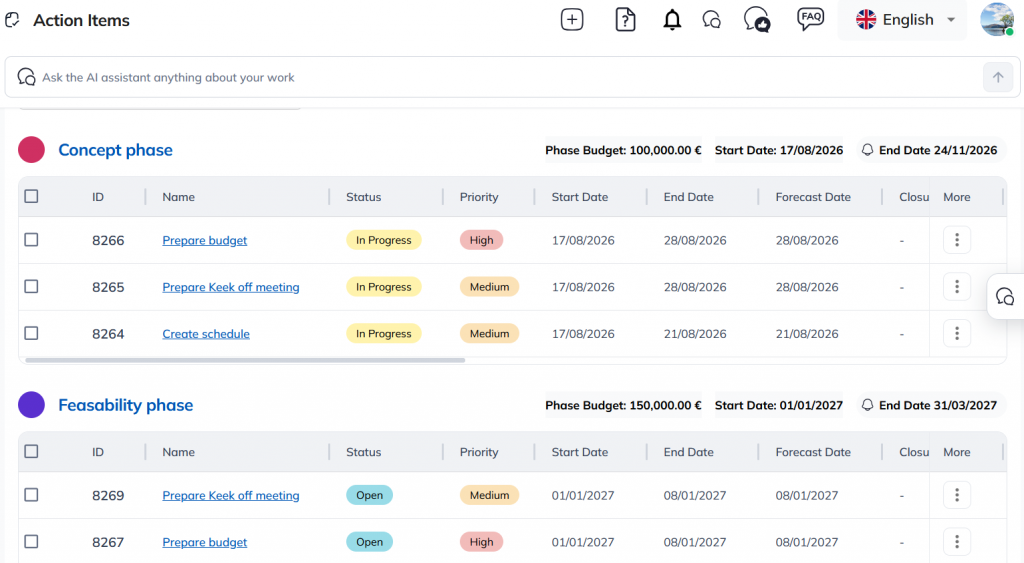This screenshot has height=563, width=1024.
Task: Open the Medium priority badge on task 8264
Action: tap(489, 333)
